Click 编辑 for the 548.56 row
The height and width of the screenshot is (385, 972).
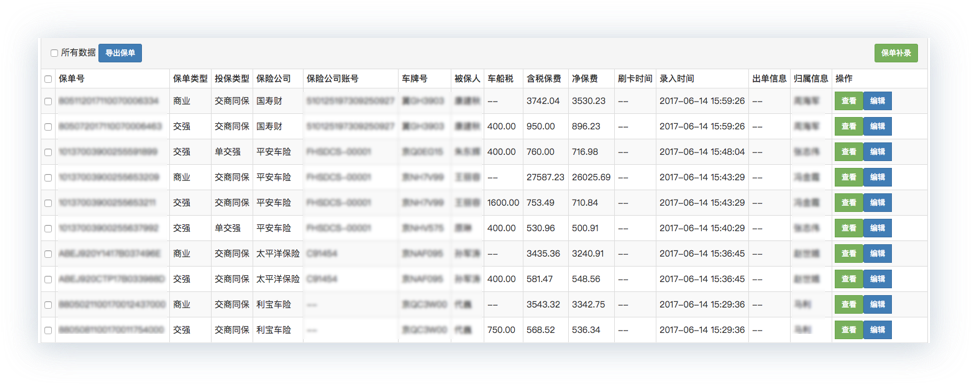(x=877, y=279)
